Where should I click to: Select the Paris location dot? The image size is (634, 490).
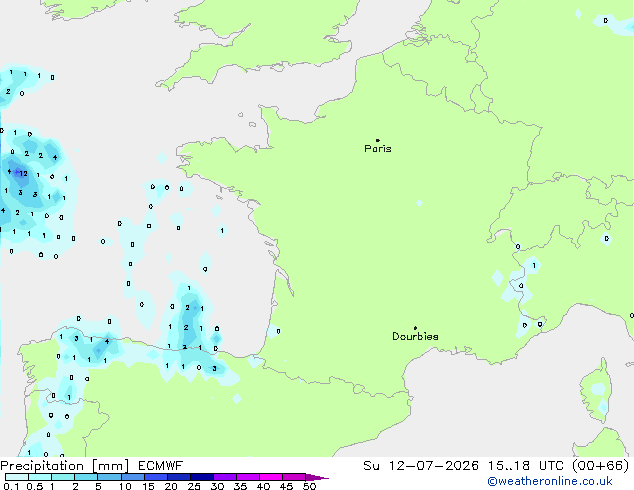[x=378, y=140]
